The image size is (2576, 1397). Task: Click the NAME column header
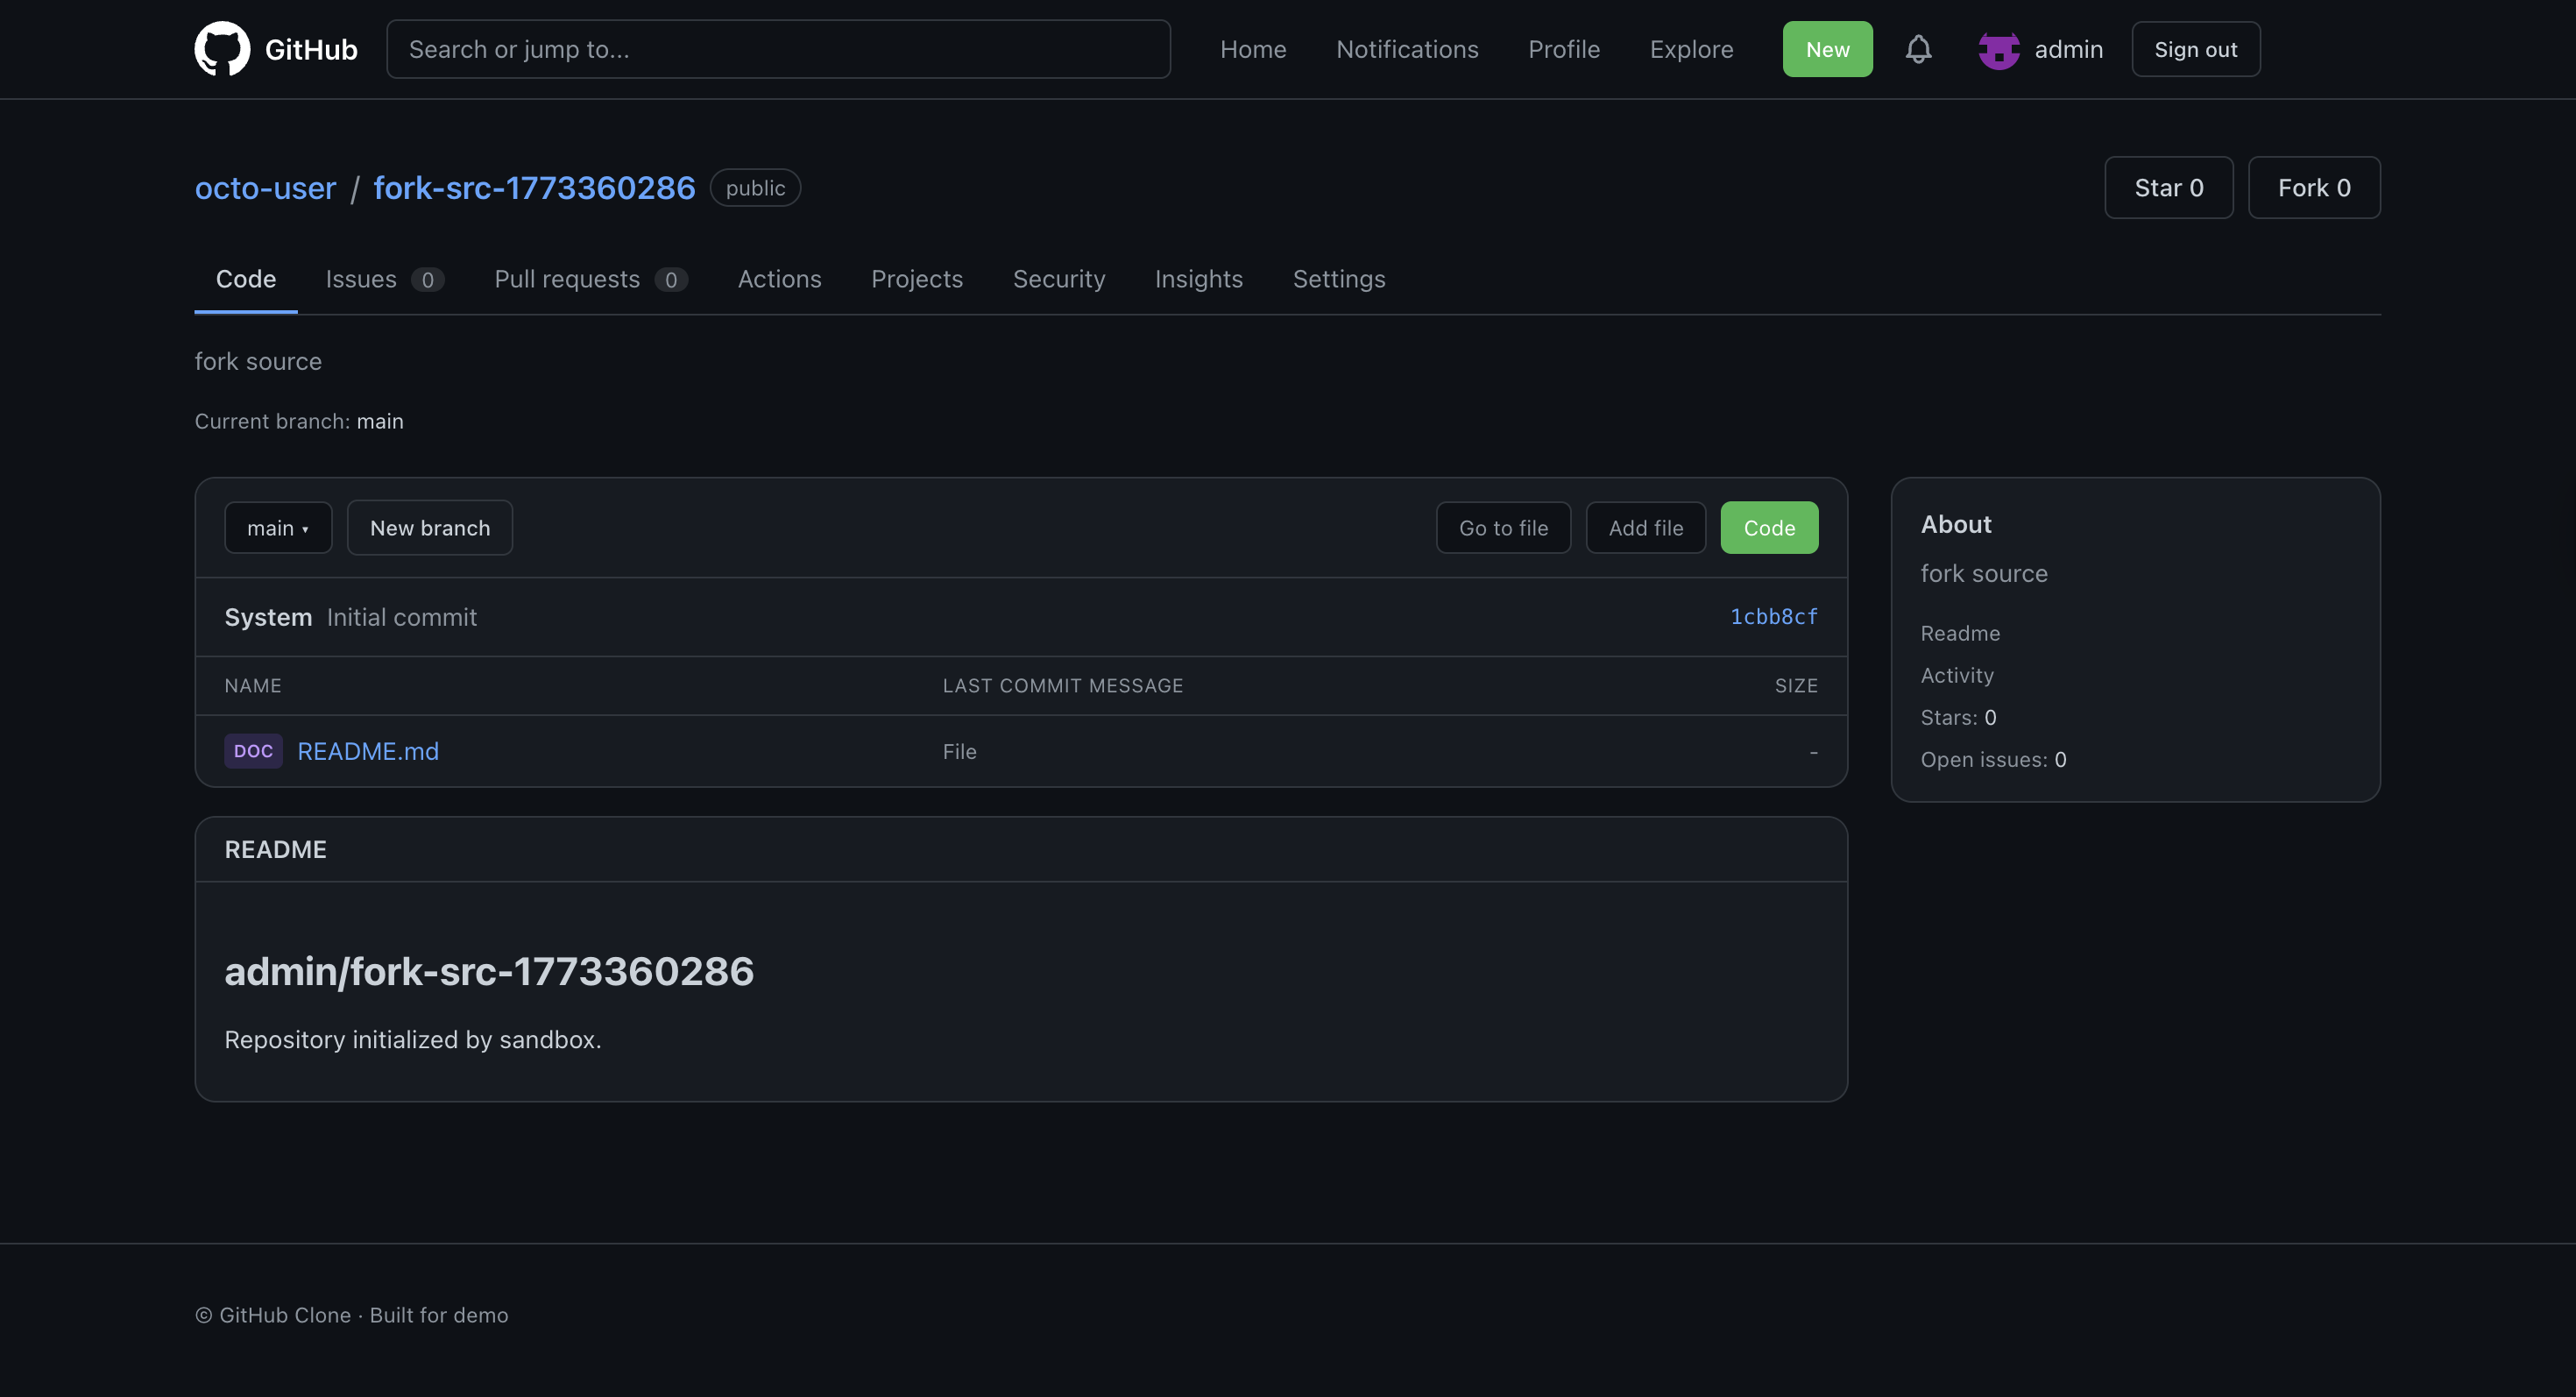pos(253,685)
